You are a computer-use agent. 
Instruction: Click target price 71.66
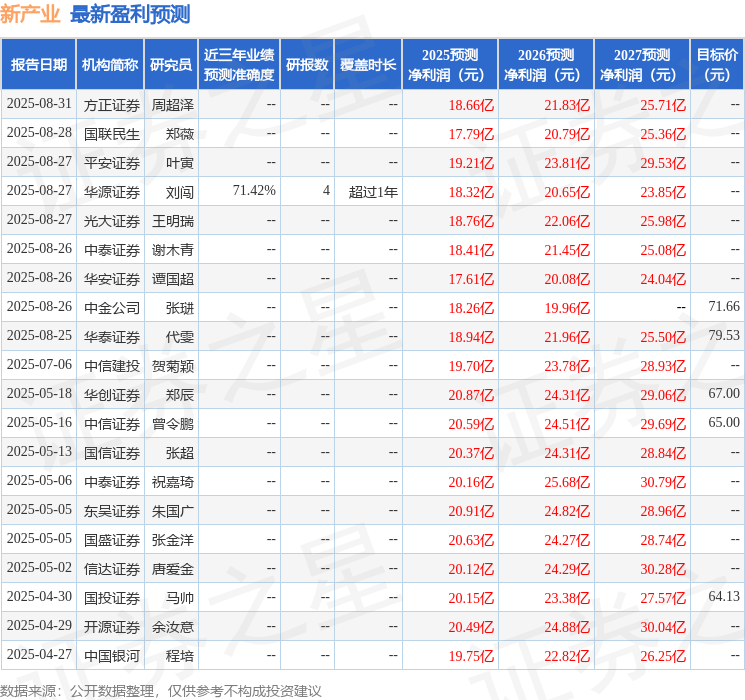724,306
